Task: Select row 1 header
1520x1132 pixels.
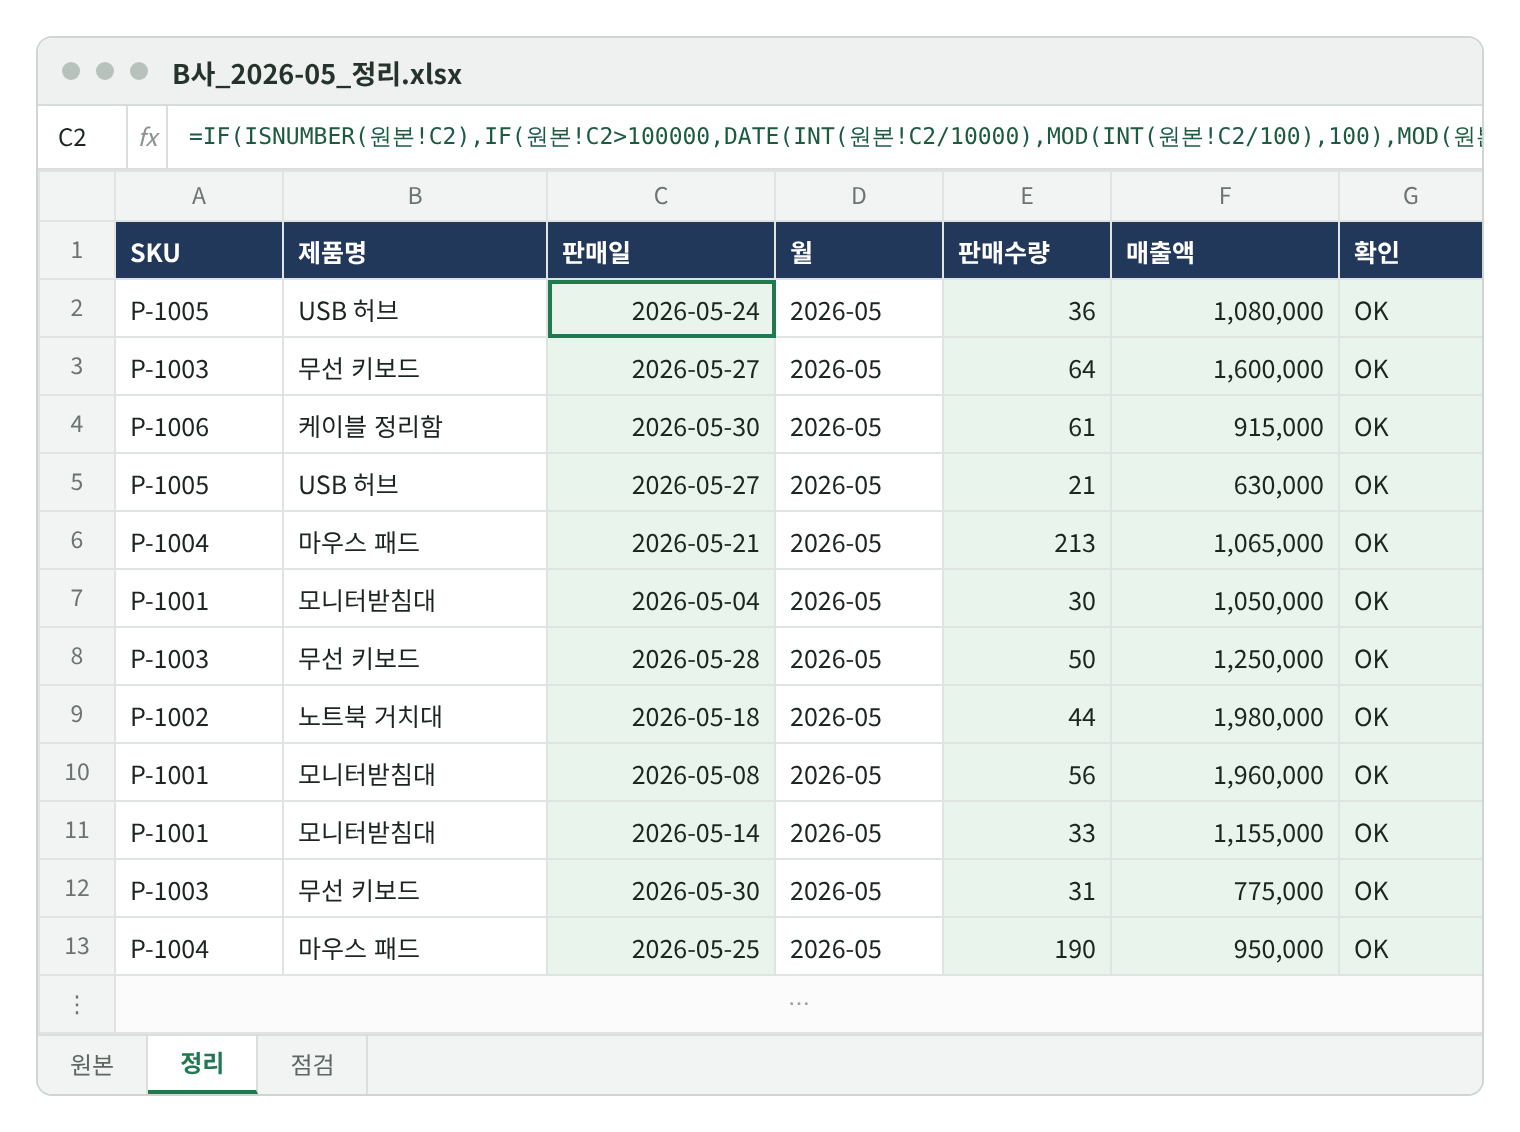Action: click(x=77, y=250)
